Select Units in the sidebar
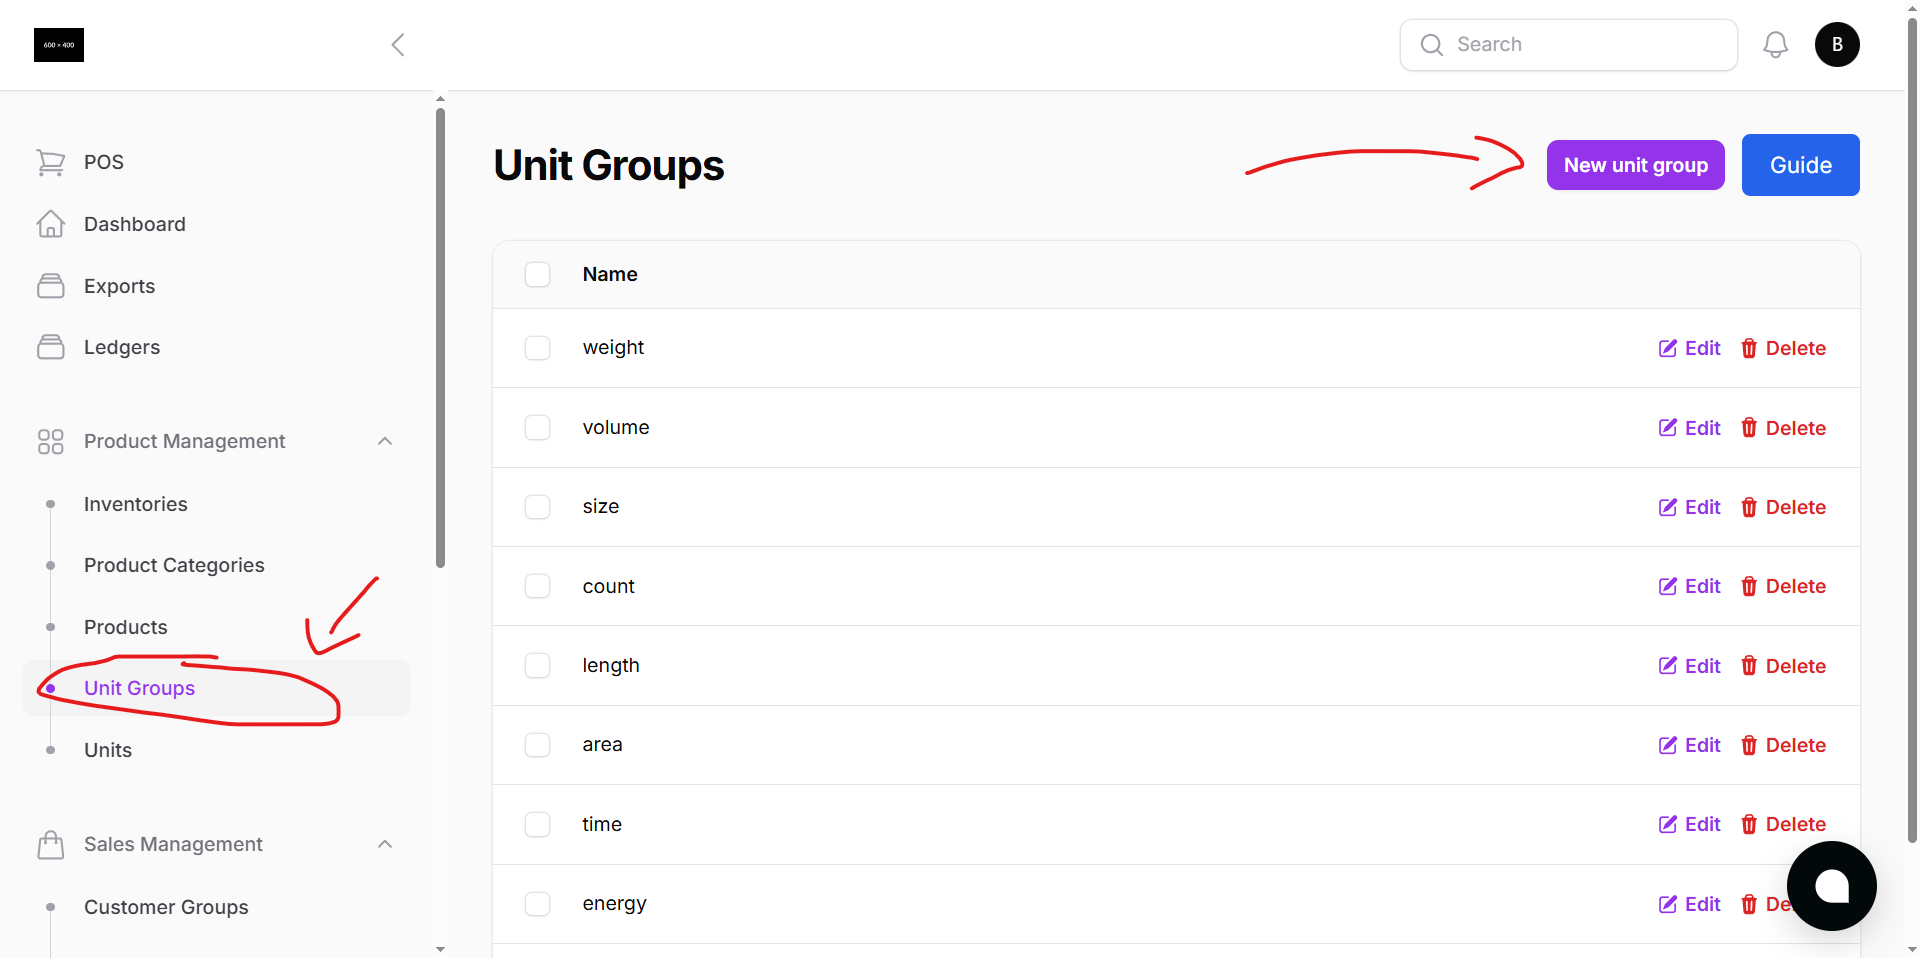The height and width of the screenshot is (958, 1920). point(108,750)
